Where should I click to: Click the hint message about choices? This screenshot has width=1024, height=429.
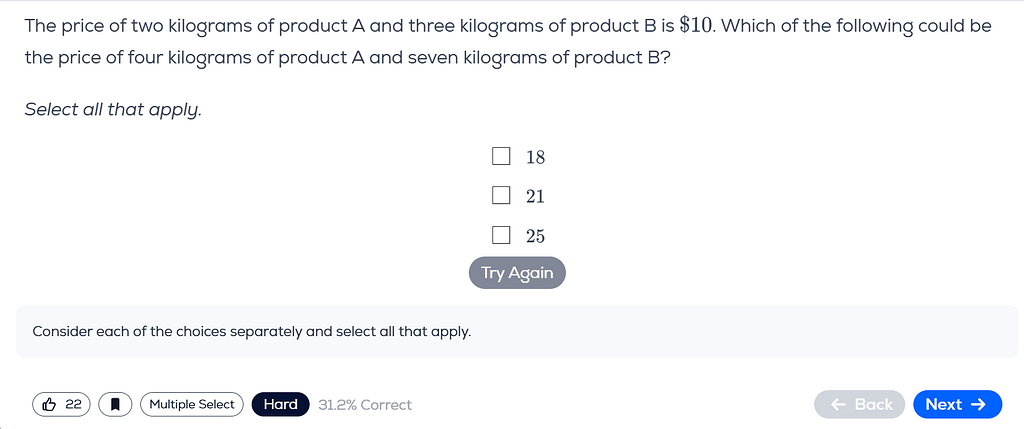coord(251,332)
